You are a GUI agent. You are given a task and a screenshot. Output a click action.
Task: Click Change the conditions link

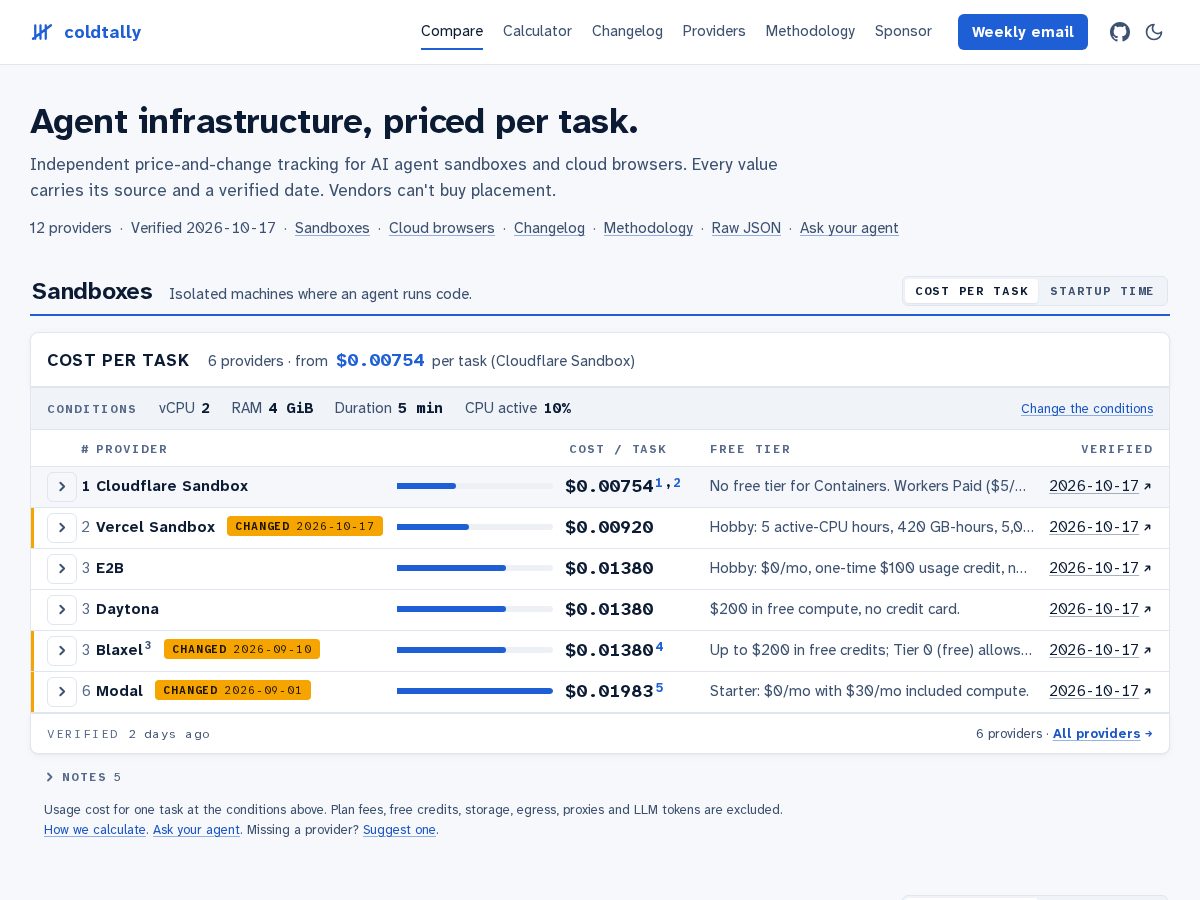coord(1087,409)
